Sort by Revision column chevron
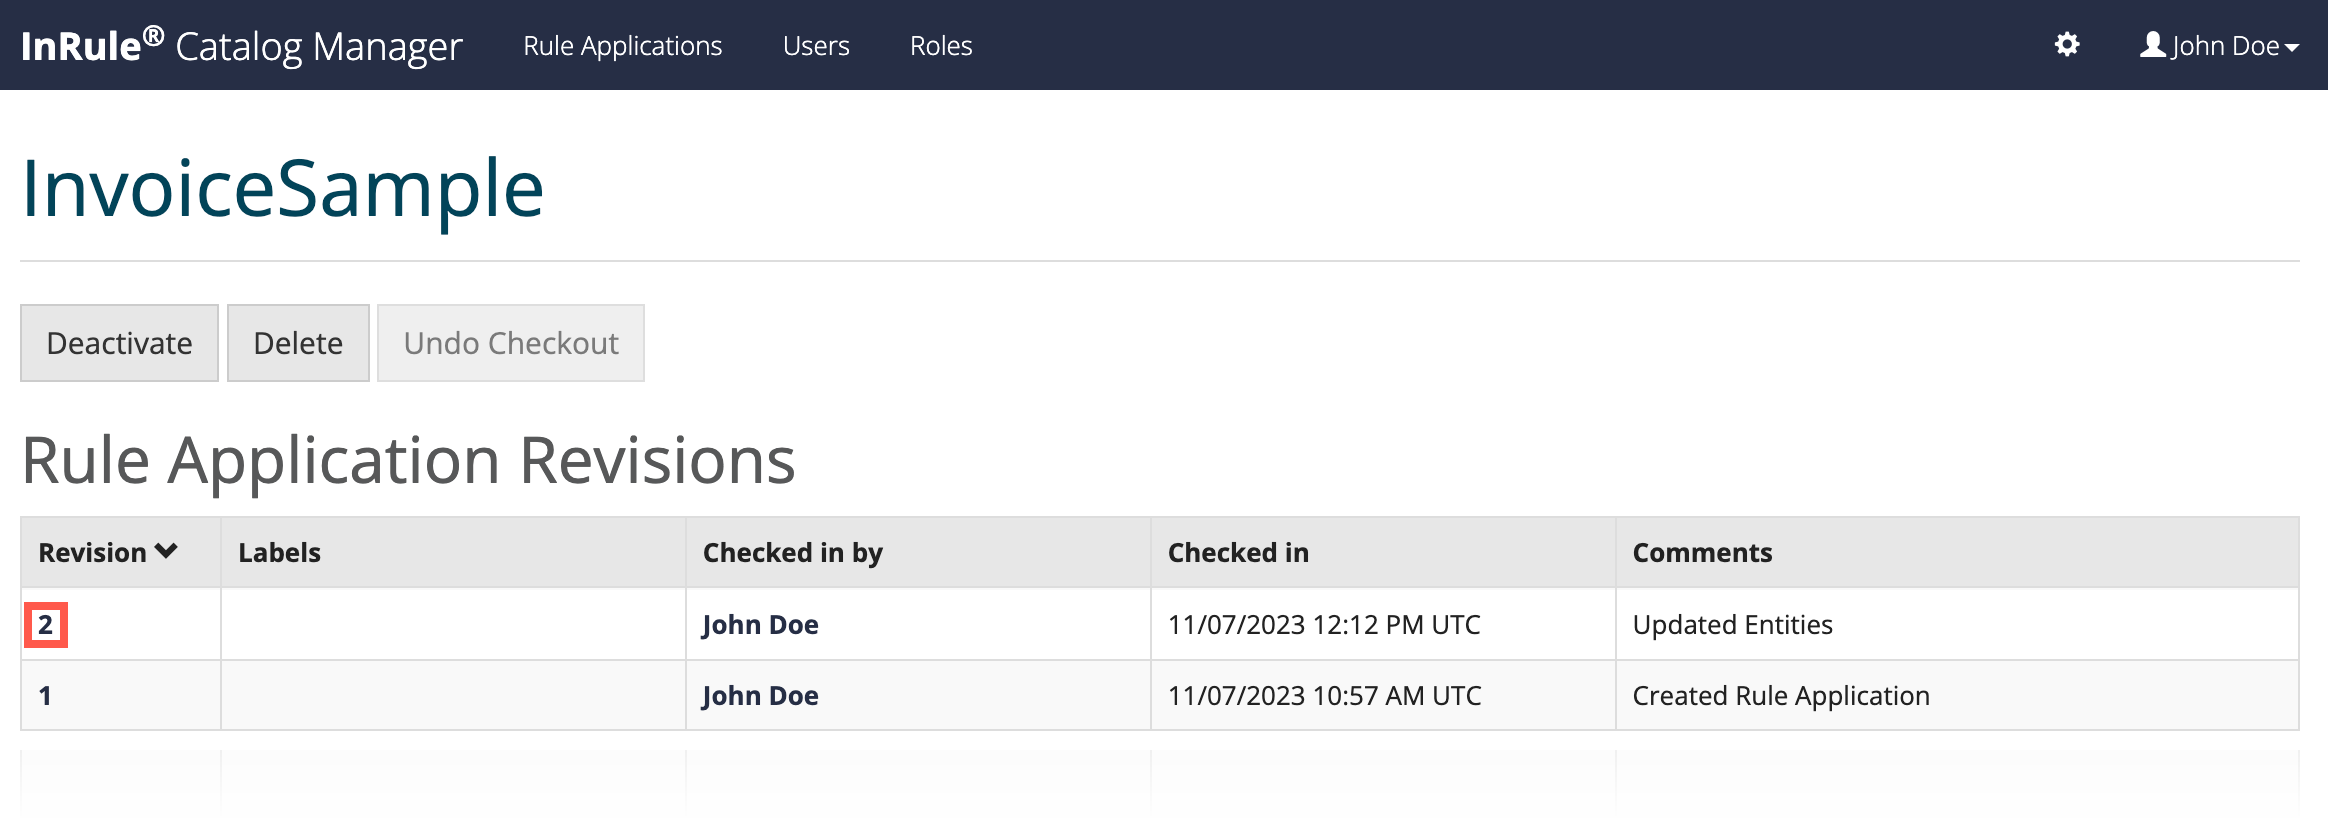 [167, 551]
